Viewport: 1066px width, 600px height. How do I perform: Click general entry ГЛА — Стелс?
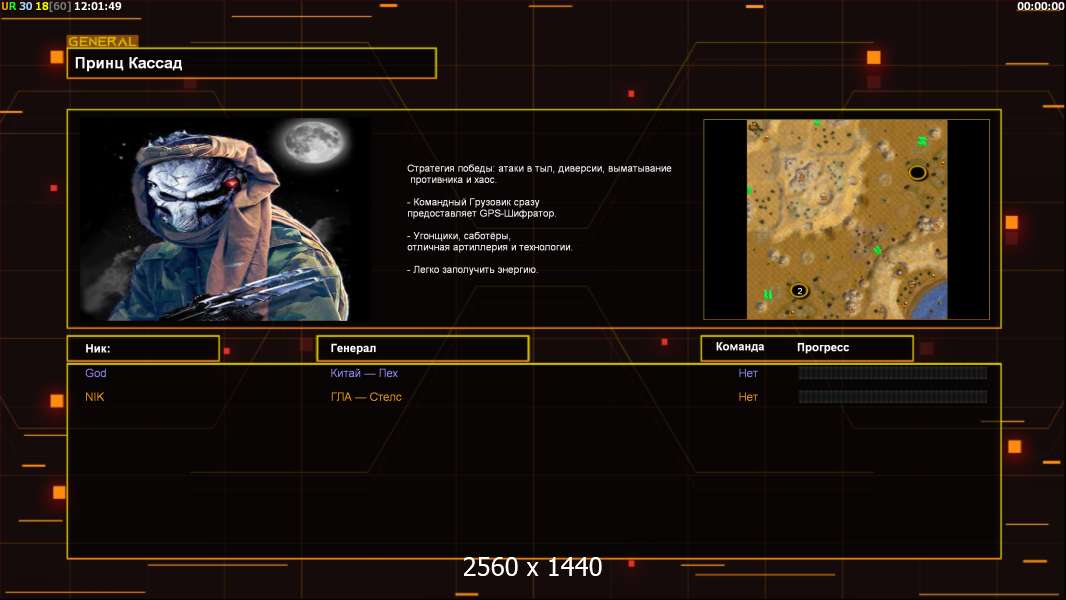pyautogui.click(x=366, y=397)
